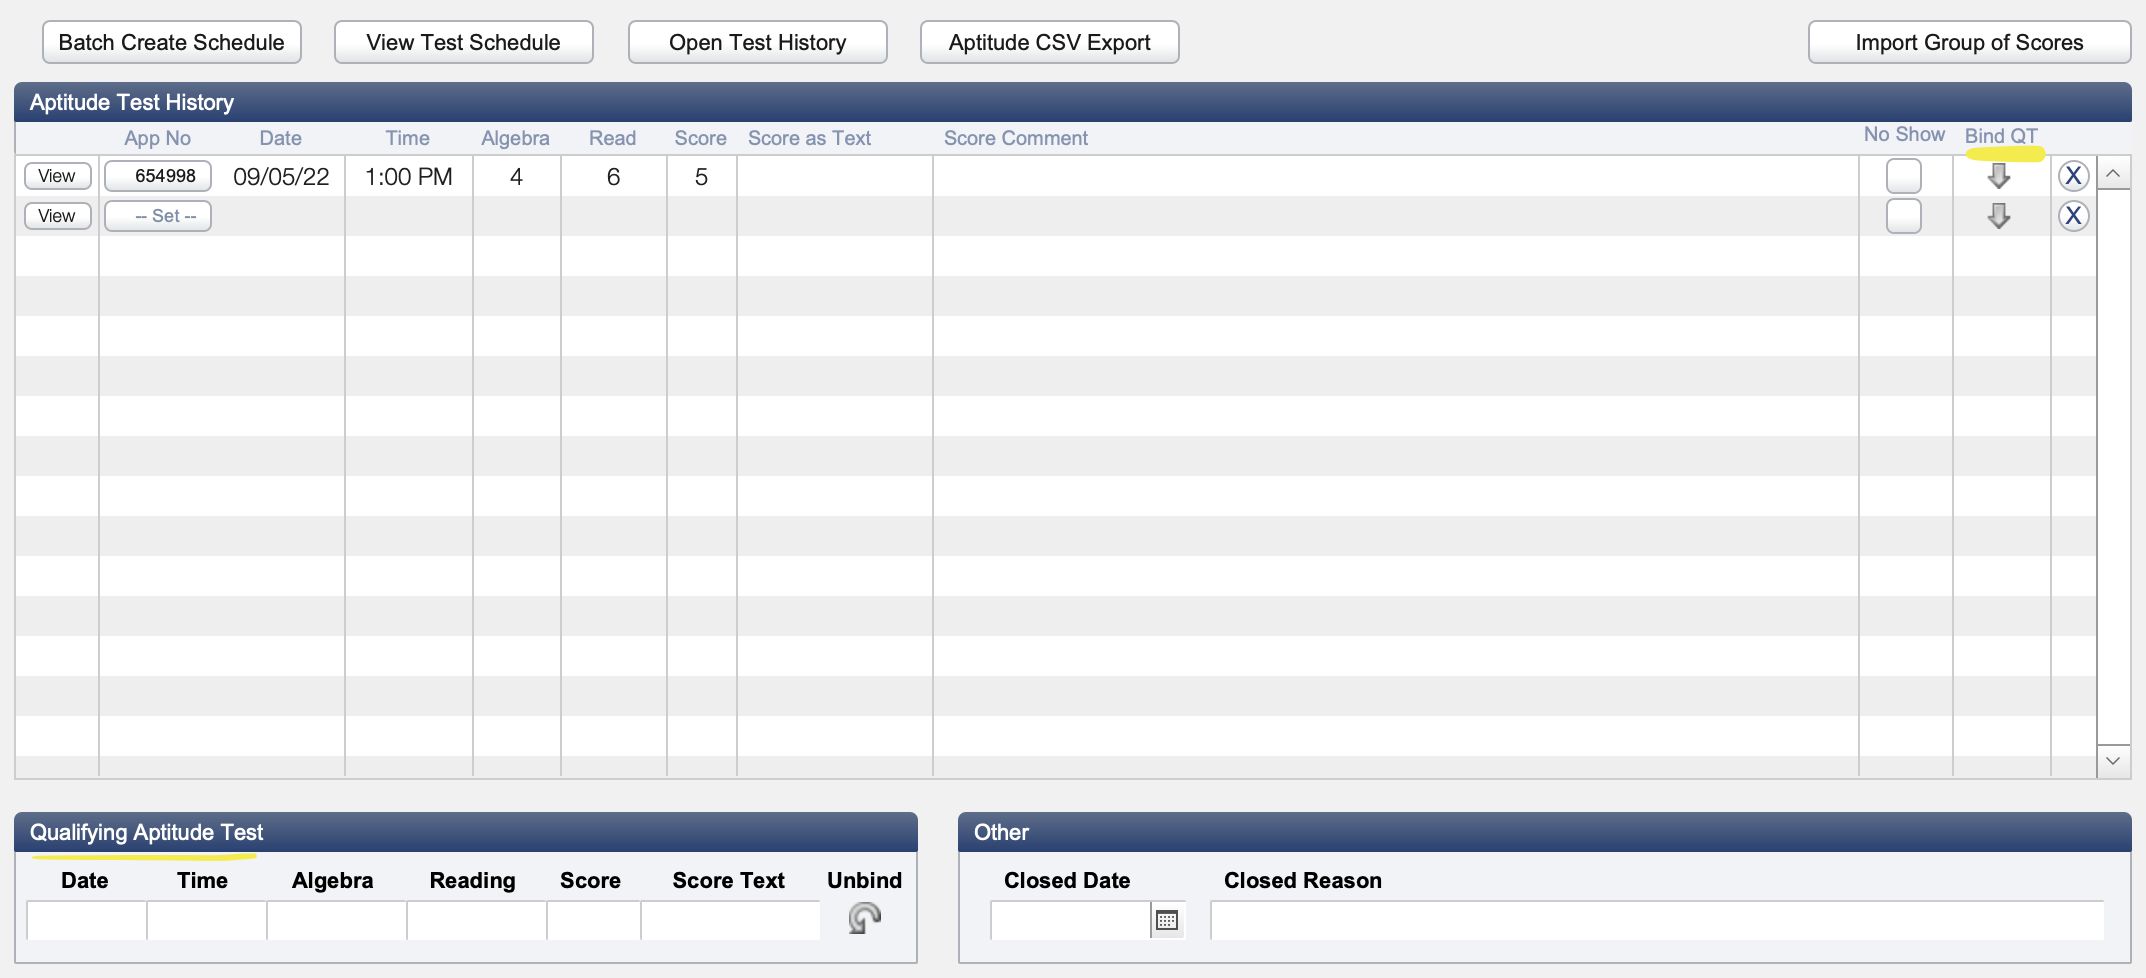The height and width of the screenshot is (978, 2146).
Task: Bind QT arrow for the '-- Set --' row
Action: click(x=1998, y=216)
